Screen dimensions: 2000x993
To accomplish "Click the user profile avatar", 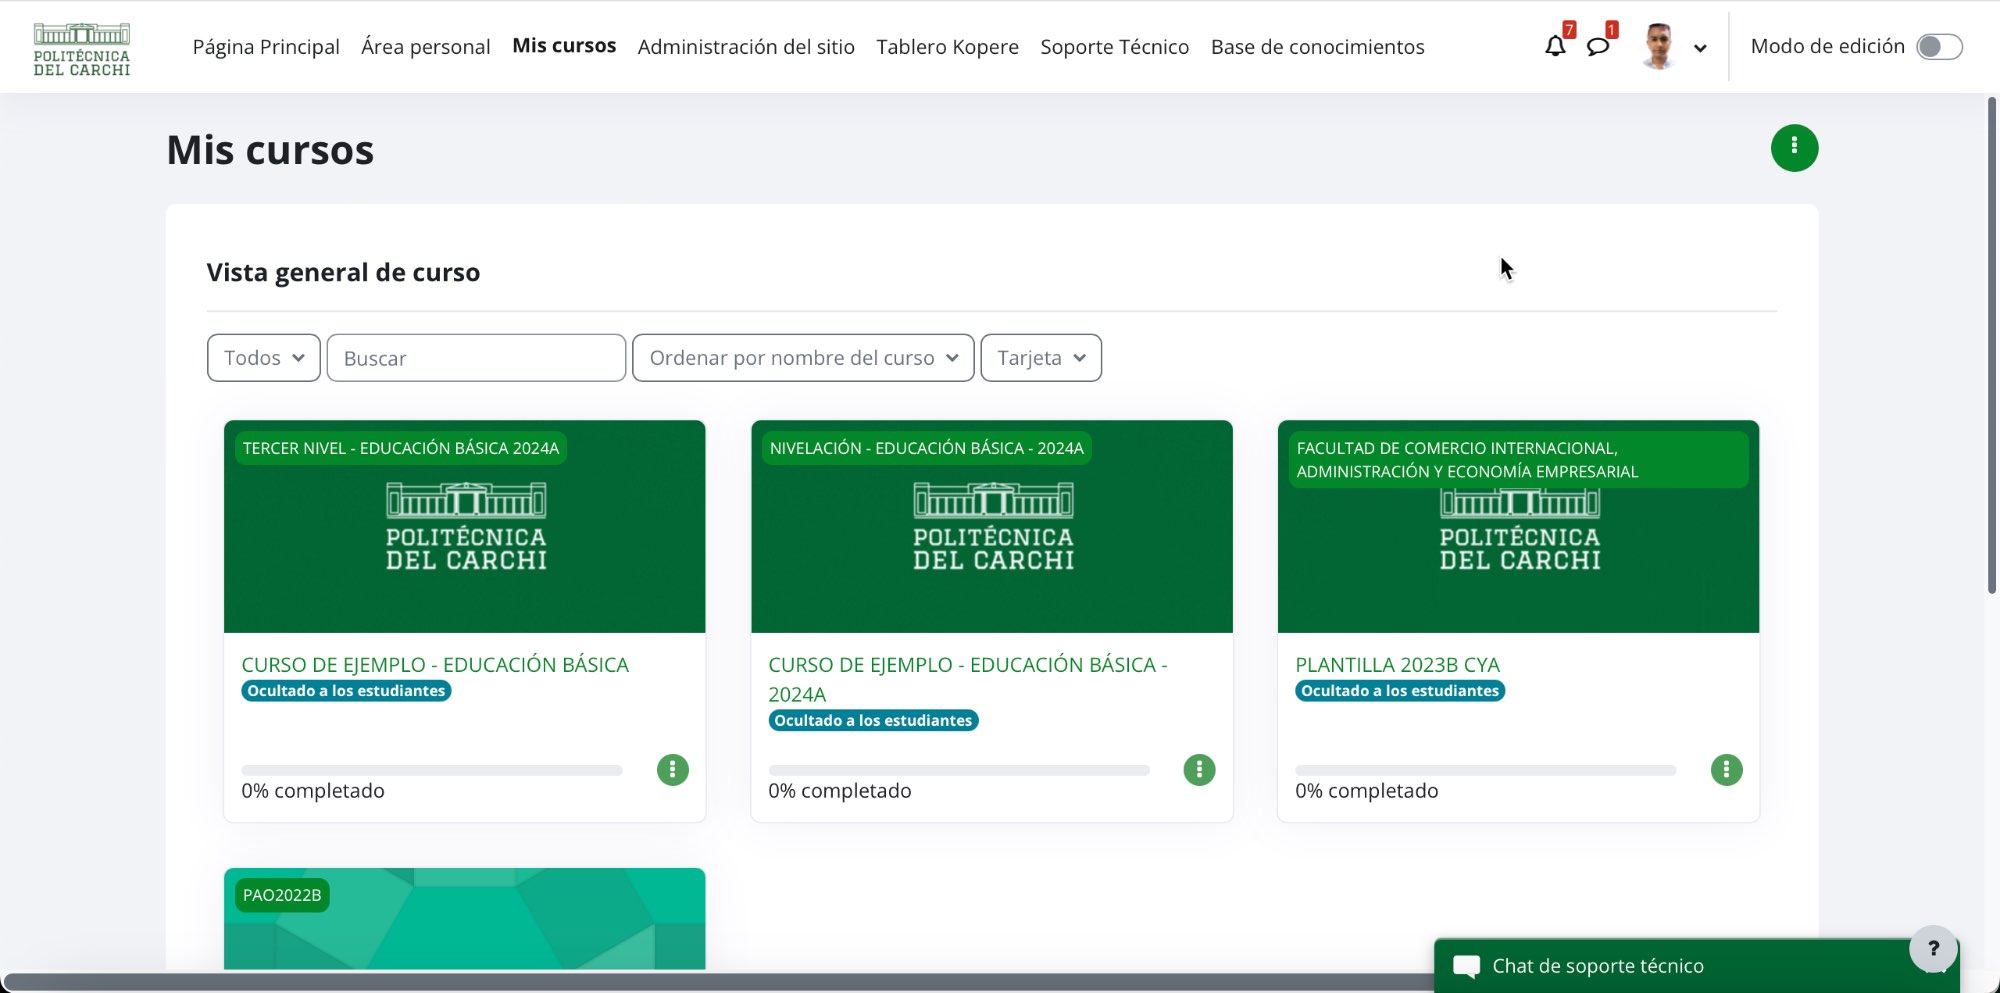I will tap(1659, 46).
